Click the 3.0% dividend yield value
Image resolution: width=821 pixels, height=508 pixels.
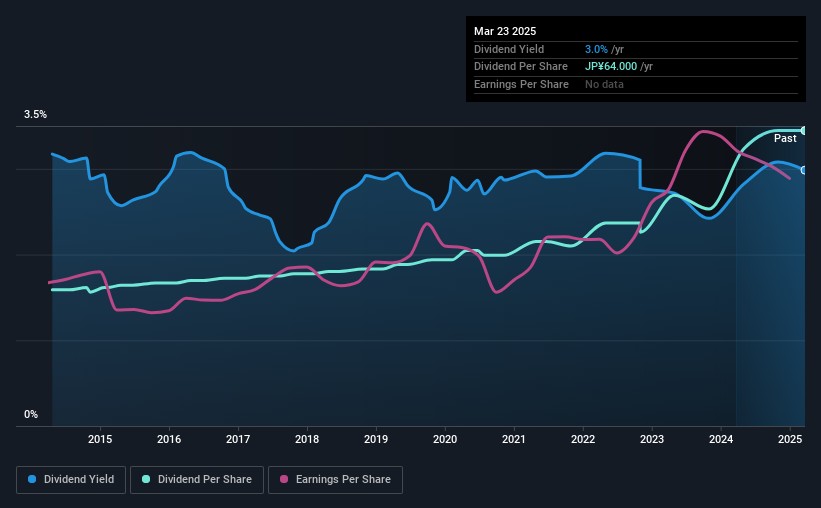point(598,48)
